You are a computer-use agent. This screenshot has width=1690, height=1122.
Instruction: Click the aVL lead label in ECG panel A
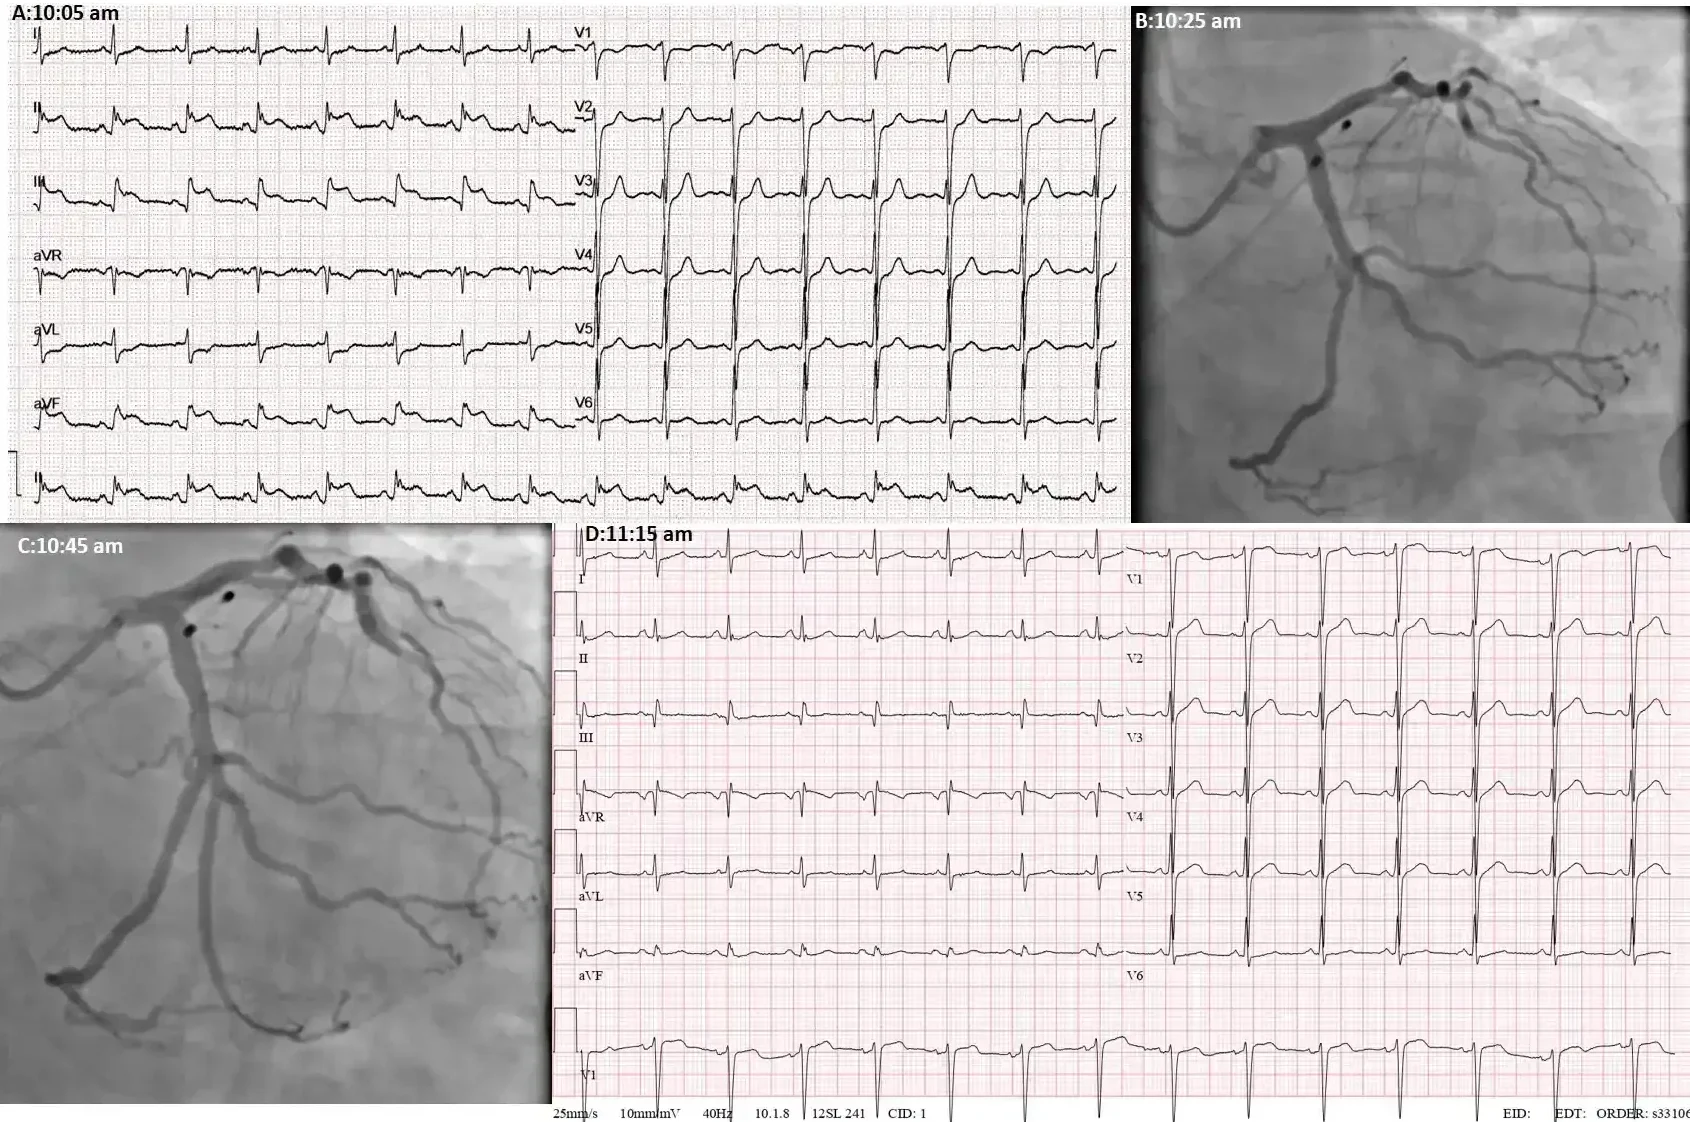[46, 329]
